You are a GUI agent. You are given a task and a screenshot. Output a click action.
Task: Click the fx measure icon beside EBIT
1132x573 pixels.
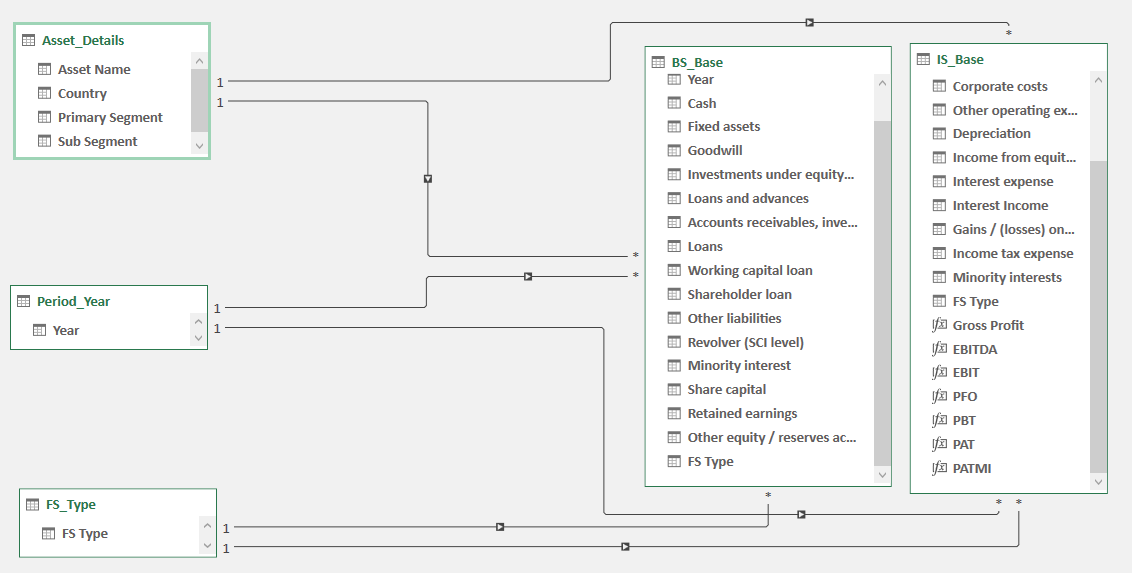coord(939,372)
